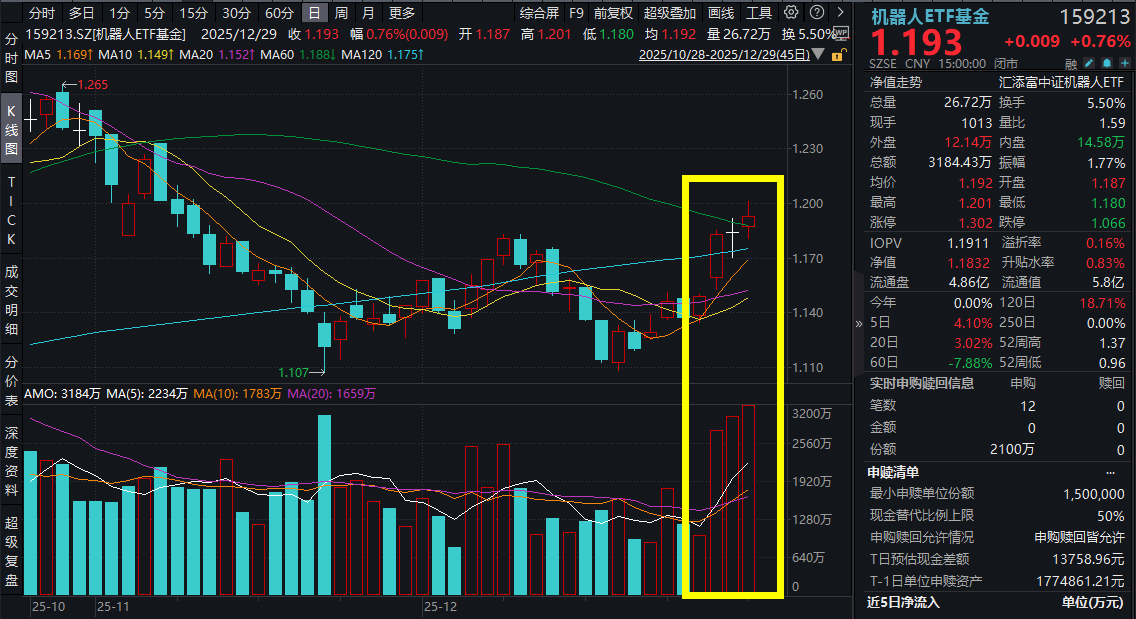The height and width of the screenshot is (619, 1136).
Task: Select the 分时图 side tab
Action: coord(12,60)
